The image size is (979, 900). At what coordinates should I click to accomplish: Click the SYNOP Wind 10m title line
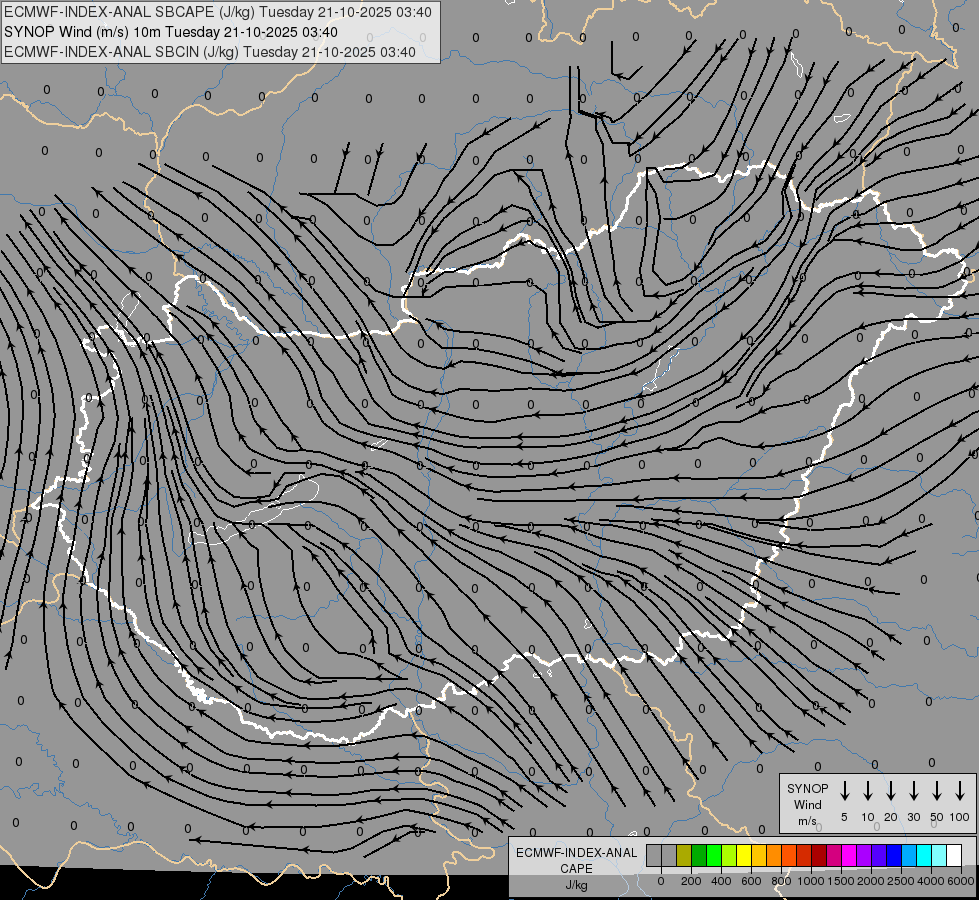click(x=170, y=32)
